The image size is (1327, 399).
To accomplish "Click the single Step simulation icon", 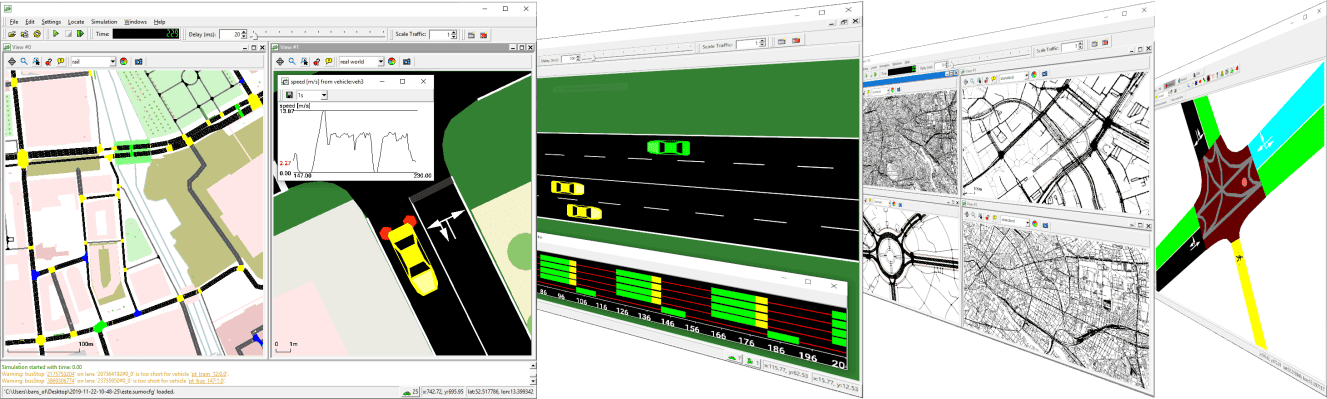I will 80,34.
